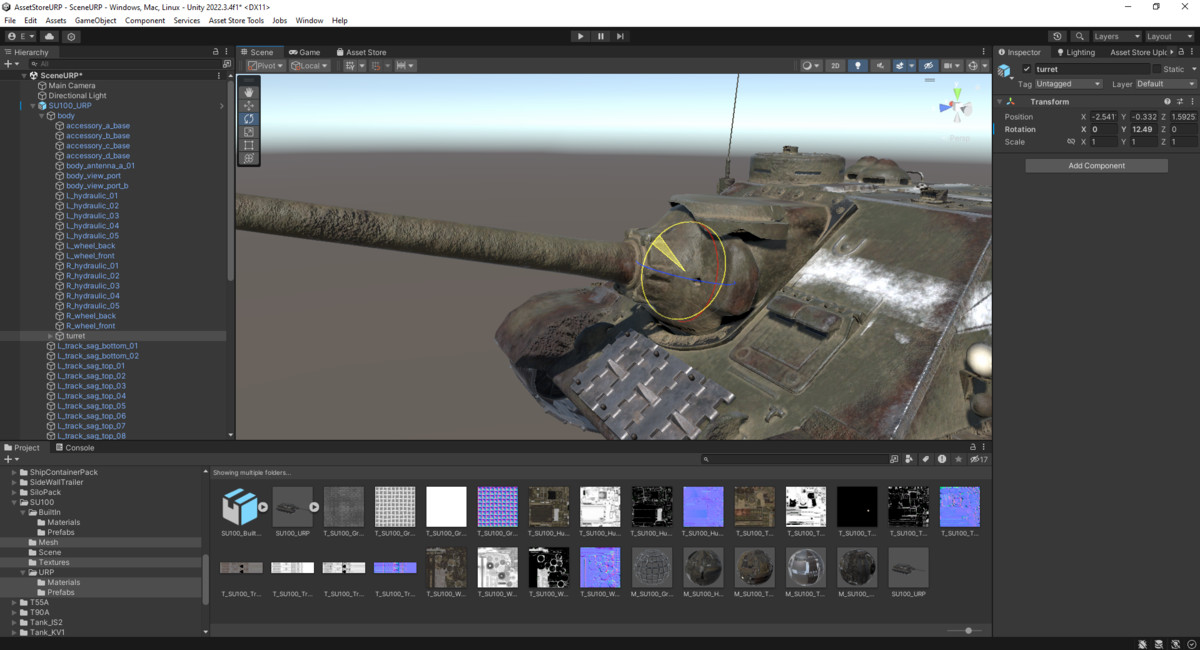Open the shading draw mode dropdown
Screen dimensions: 1200x650
pyautogui.click(x=810, y=66)
